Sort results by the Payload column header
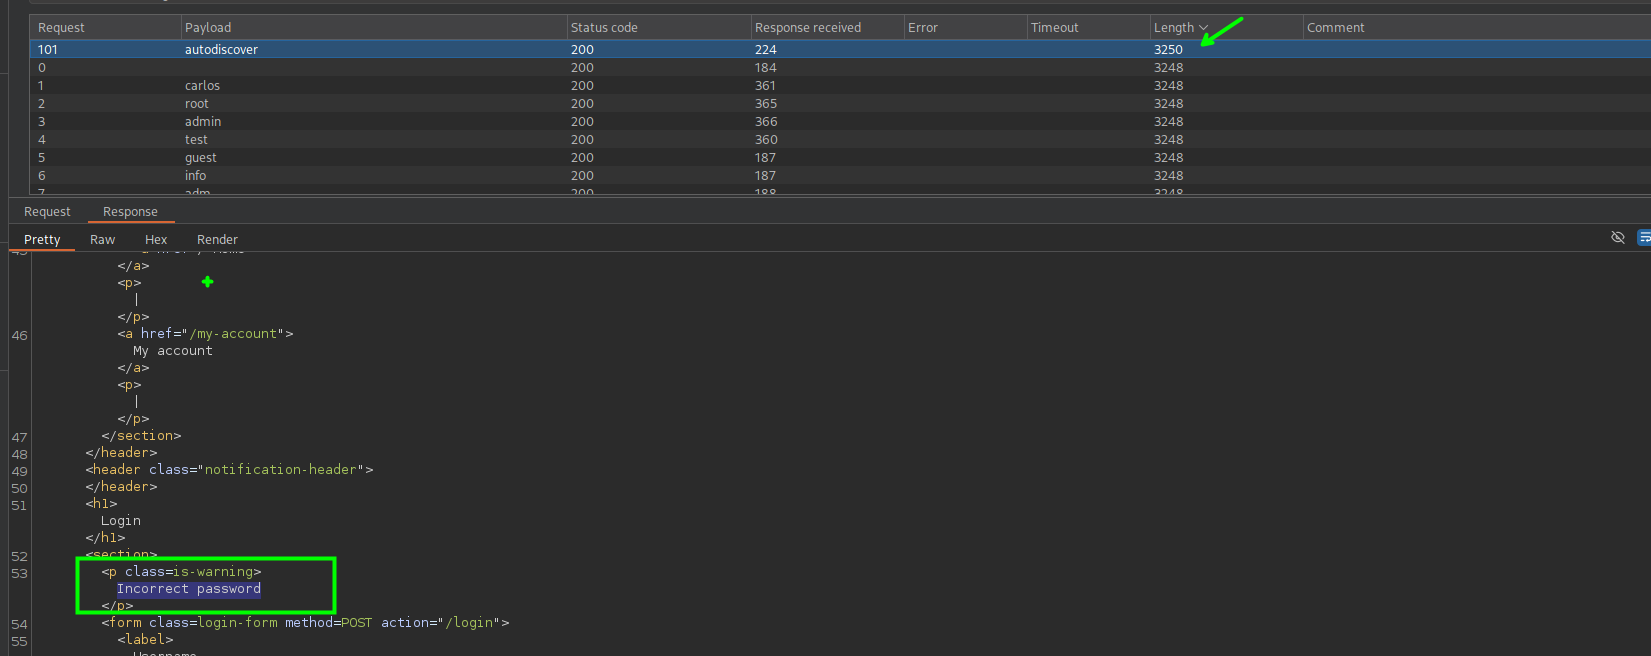The image size is (1651, 656). click(x=208, y=28)
